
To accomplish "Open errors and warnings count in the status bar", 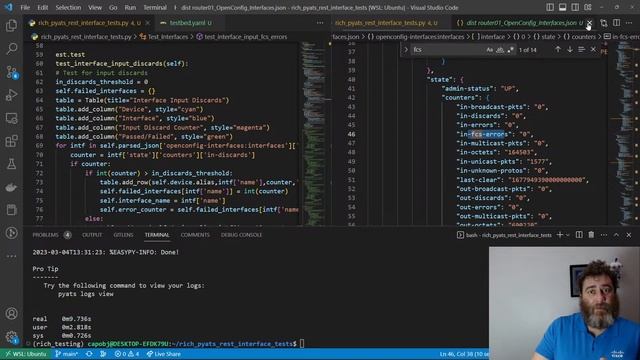I will 127,354.
